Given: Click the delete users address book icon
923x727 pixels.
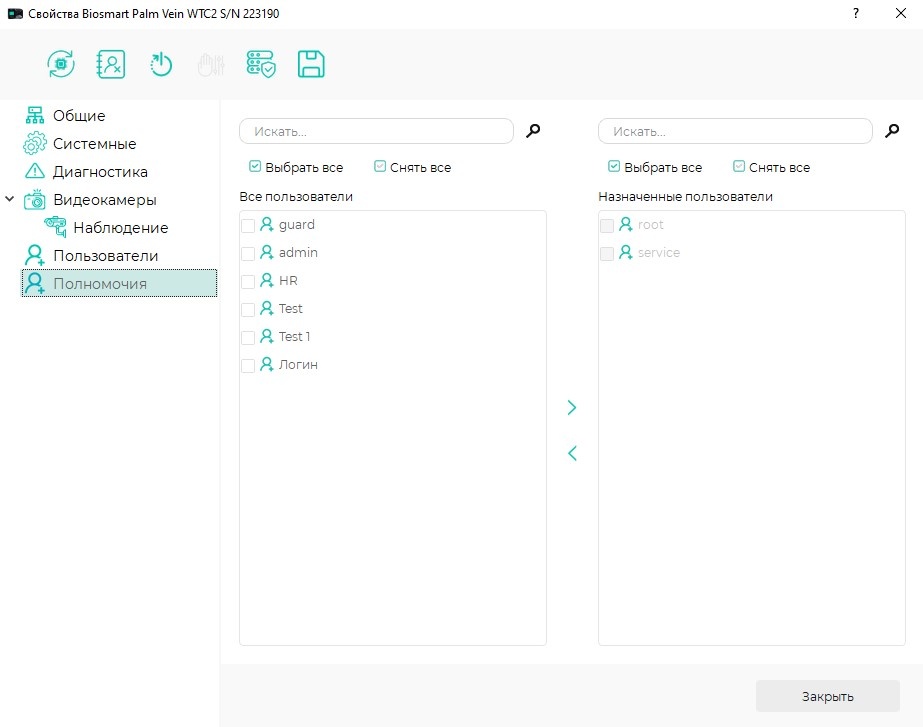Looking at the screenshot, I should (x=111, y=64).
